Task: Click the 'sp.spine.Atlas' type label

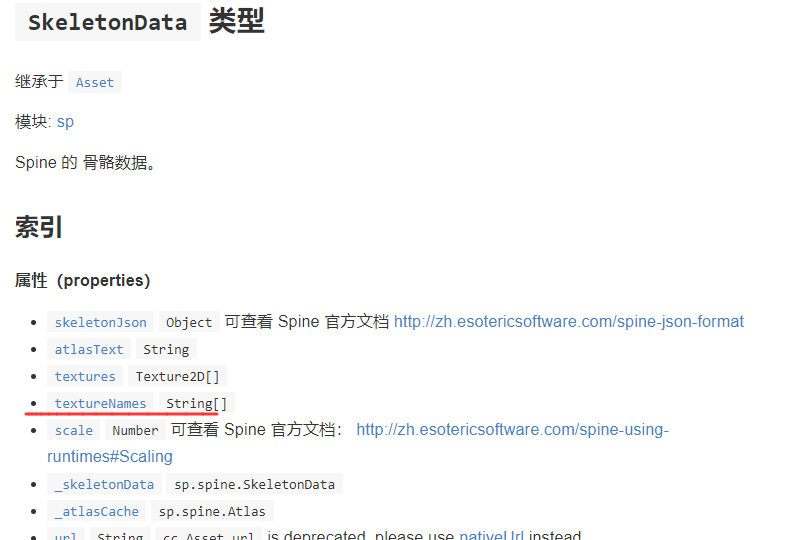Action: pyautogui.click(x=212, y=511)
